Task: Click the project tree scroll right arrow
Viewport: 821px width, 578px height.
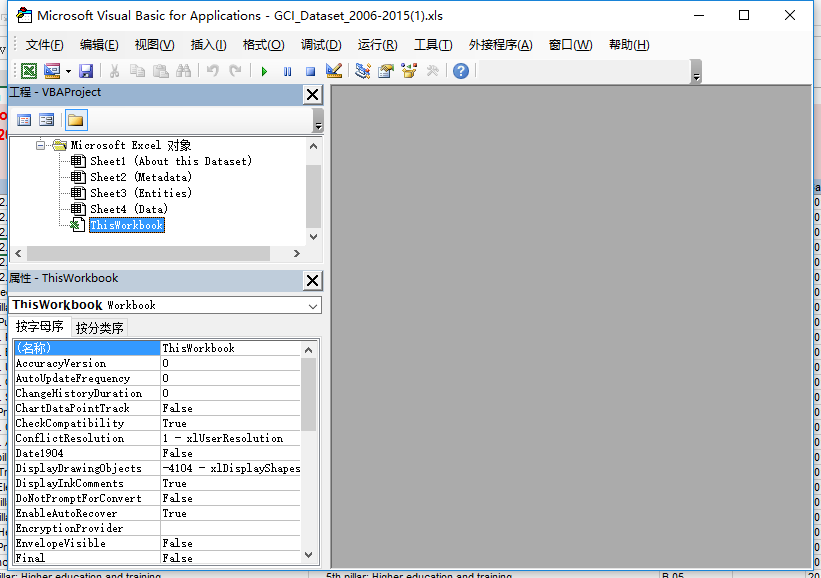Action: click(297, 253)
